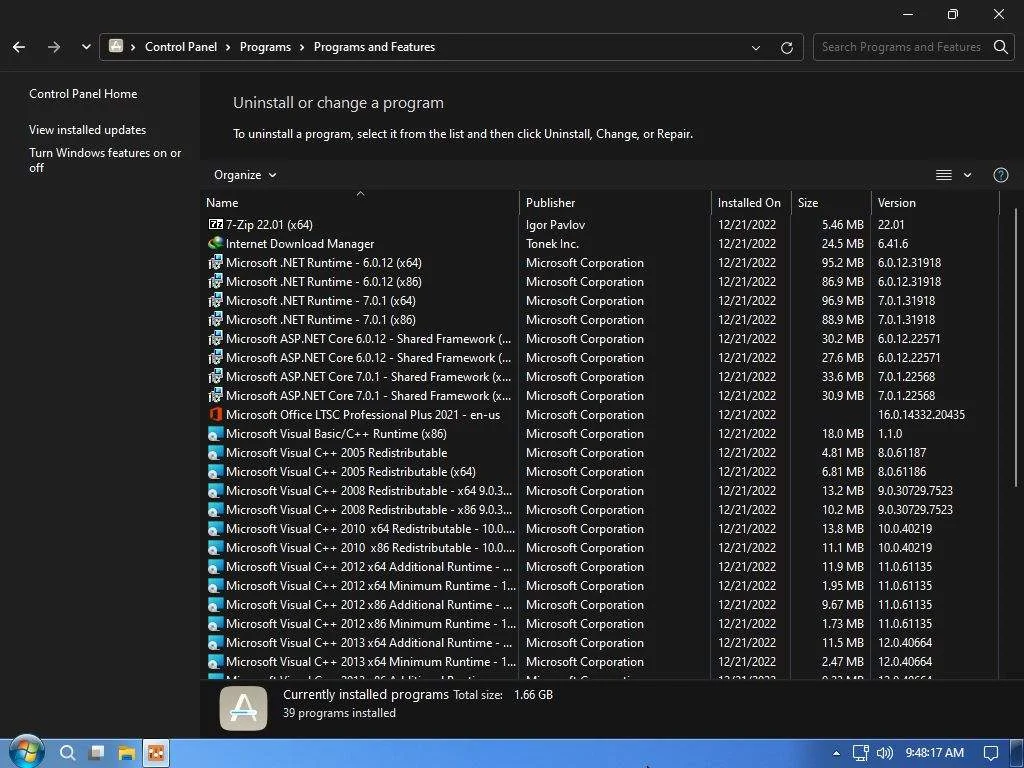Expand the address bar history dropdown
Screen dimensions: 1024x768
756,48
